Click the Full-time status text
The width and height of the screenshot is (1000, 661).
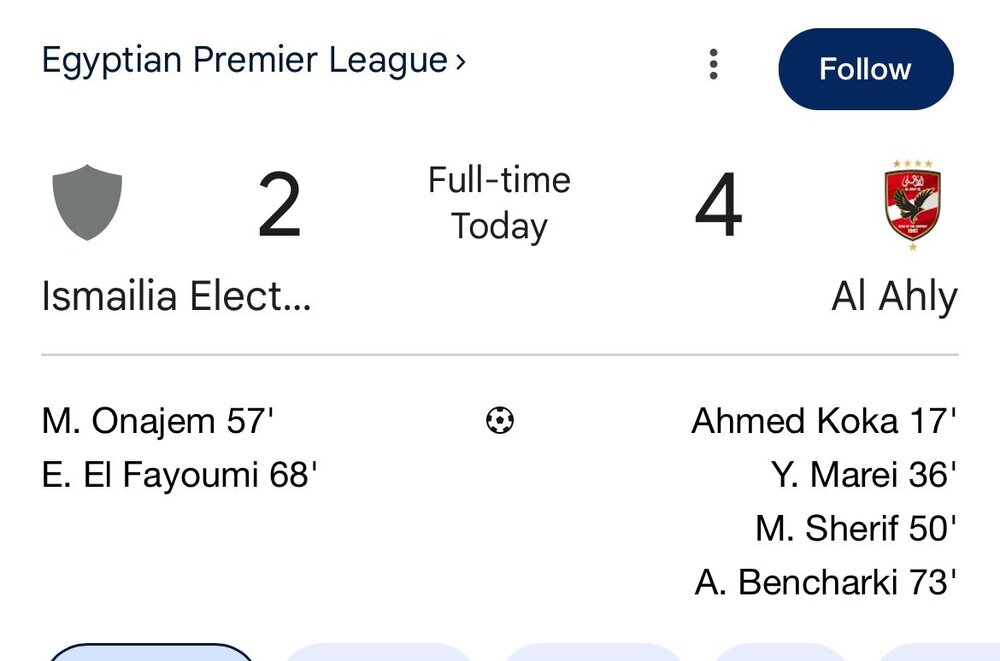click(x=499, y=180)
